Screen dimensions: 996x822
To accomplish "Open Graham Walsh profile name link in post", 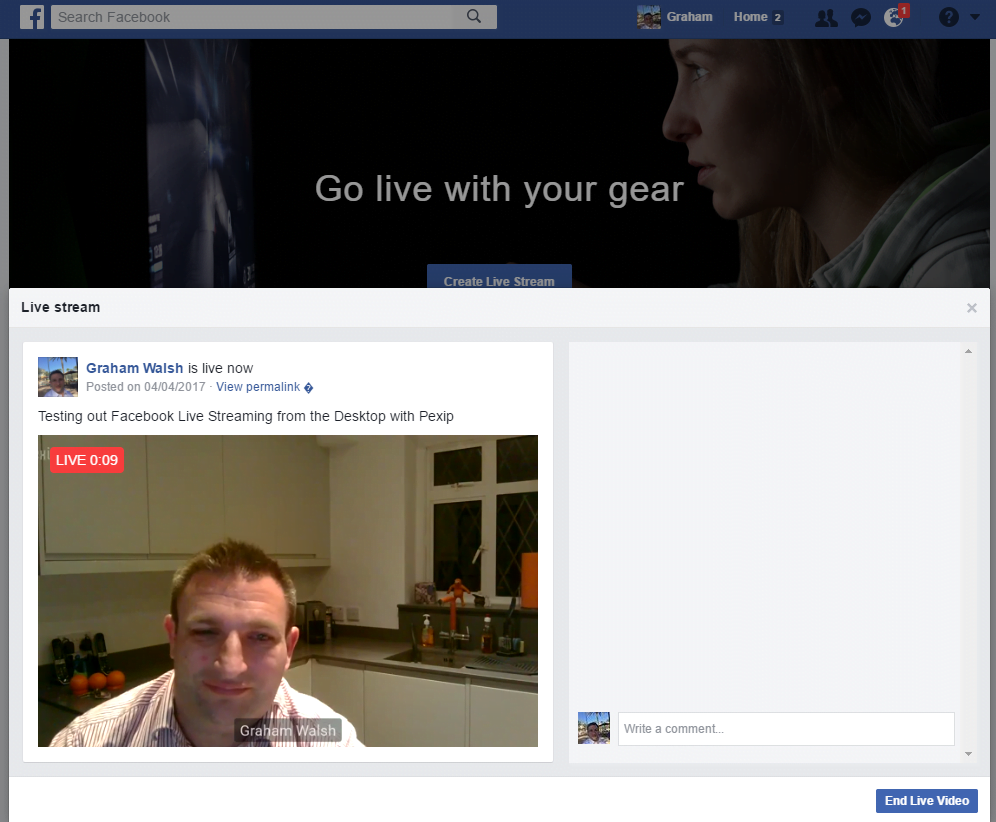I will (x=135, y=368).
